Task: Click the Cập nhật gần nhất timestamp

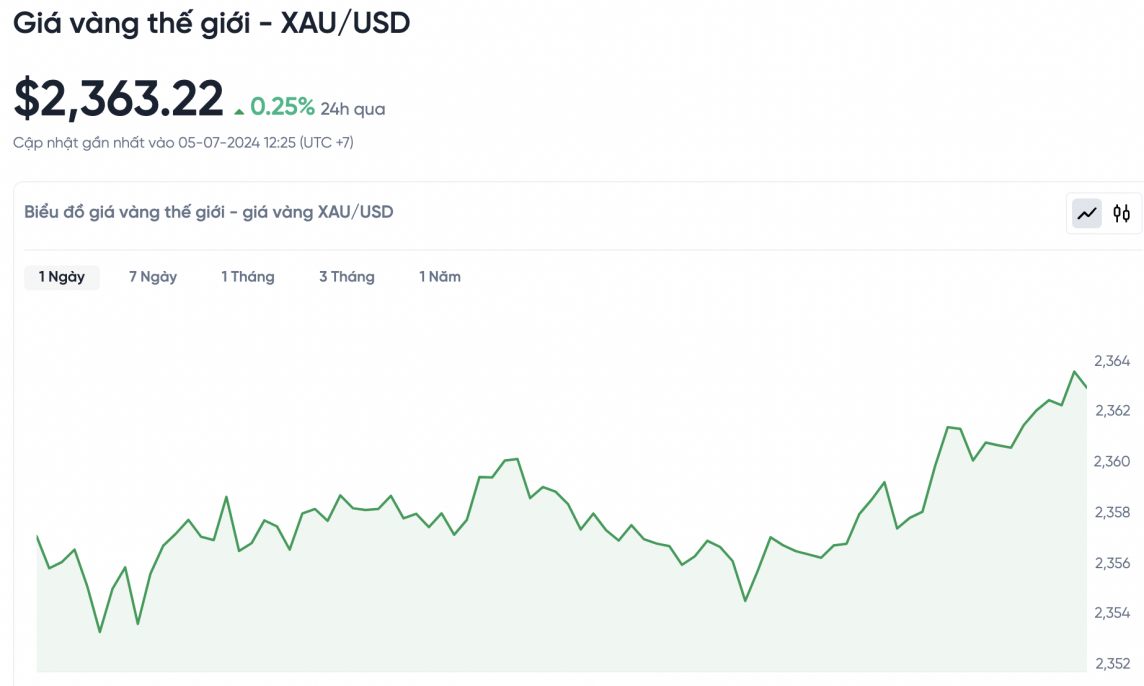Action: coord(183,143)
